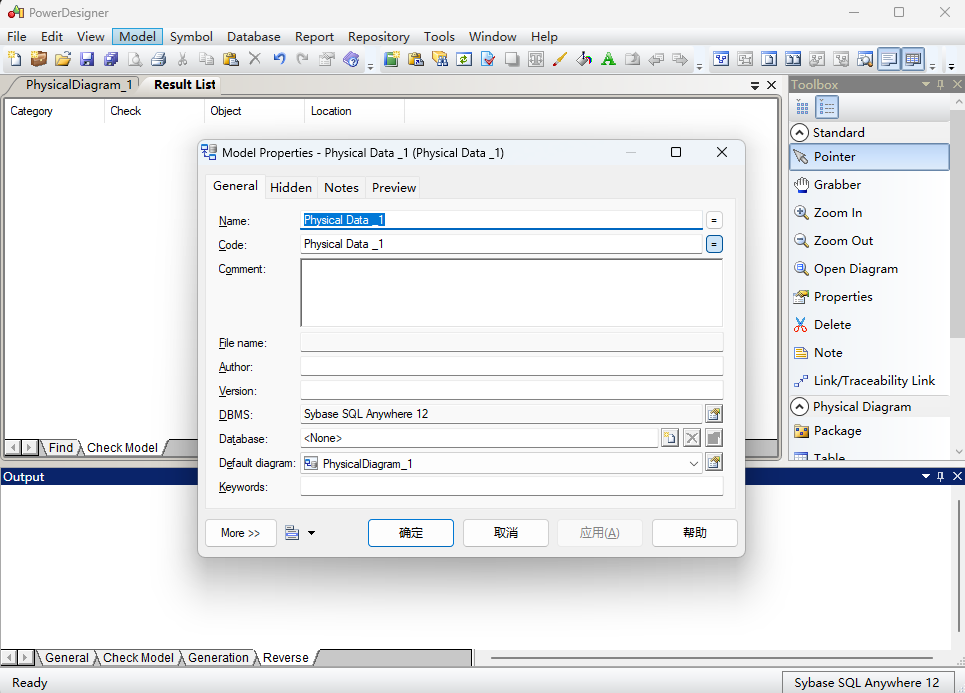The width and height of the screenshot is (965, 693).
Task: Click the Check Model checkmark icon
Action: pos(488,59)
